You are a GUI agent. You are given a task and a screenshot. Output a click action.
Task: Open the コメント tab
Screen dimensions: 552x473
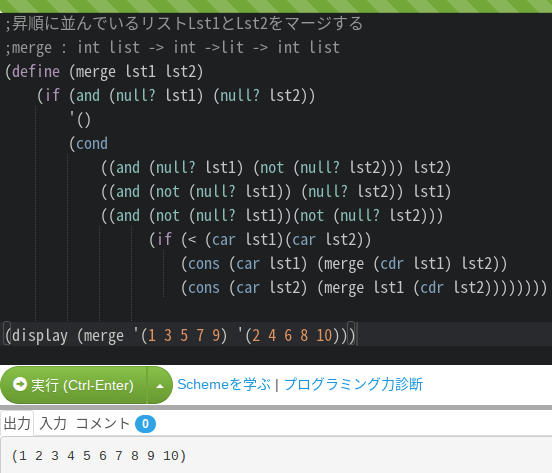click(103, 423)
